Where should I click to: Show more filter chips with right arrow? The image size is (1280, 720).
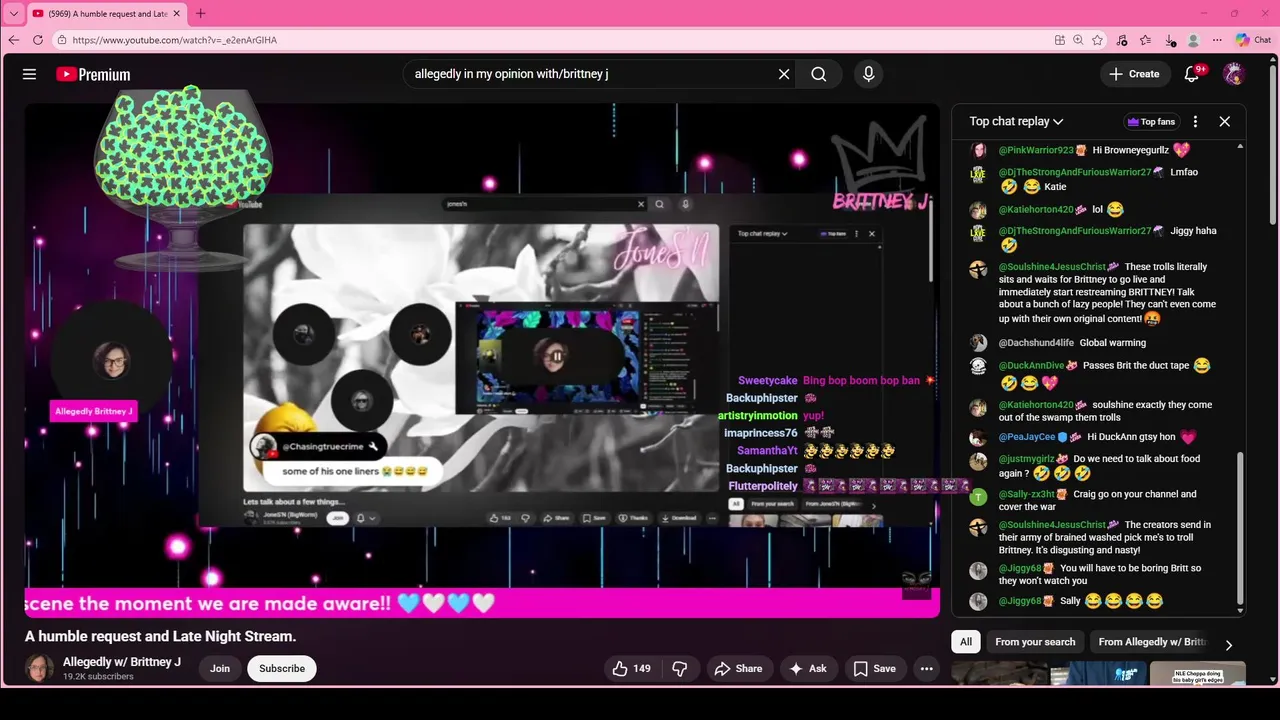[x=1228, y=644]
